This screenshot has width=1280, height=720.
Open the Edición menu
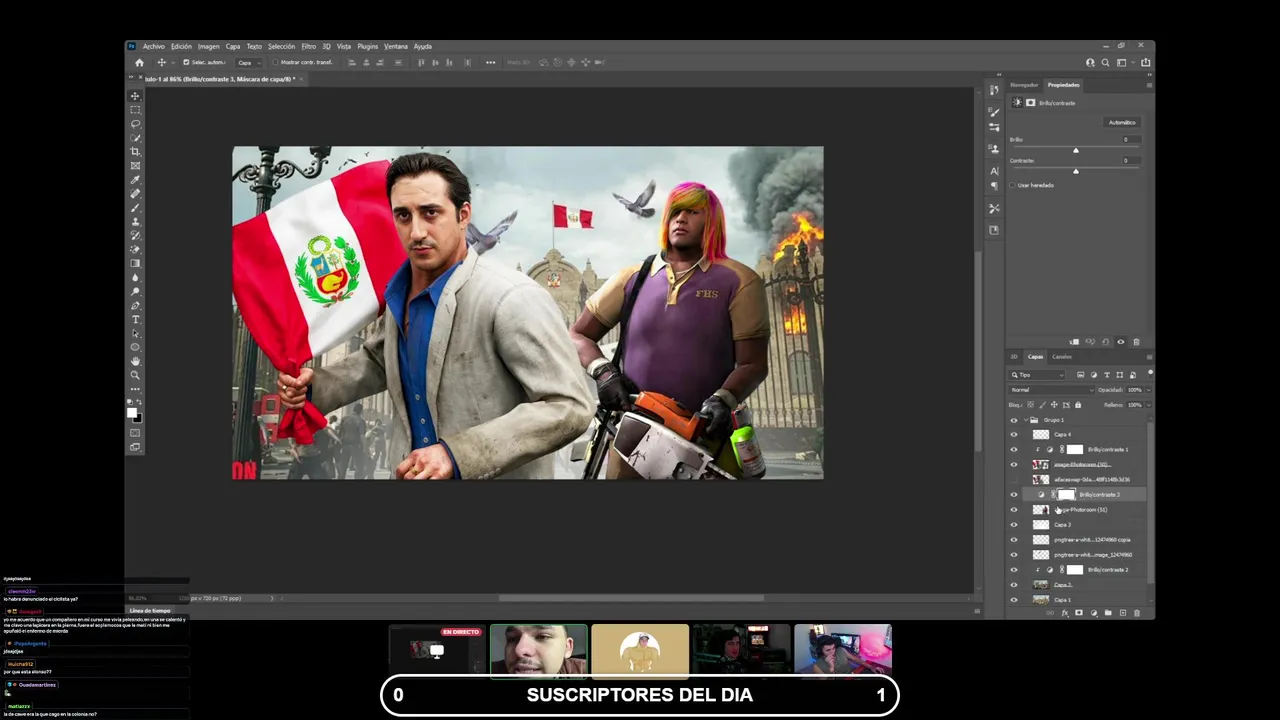pyautogui.click(x=181, y=46)
